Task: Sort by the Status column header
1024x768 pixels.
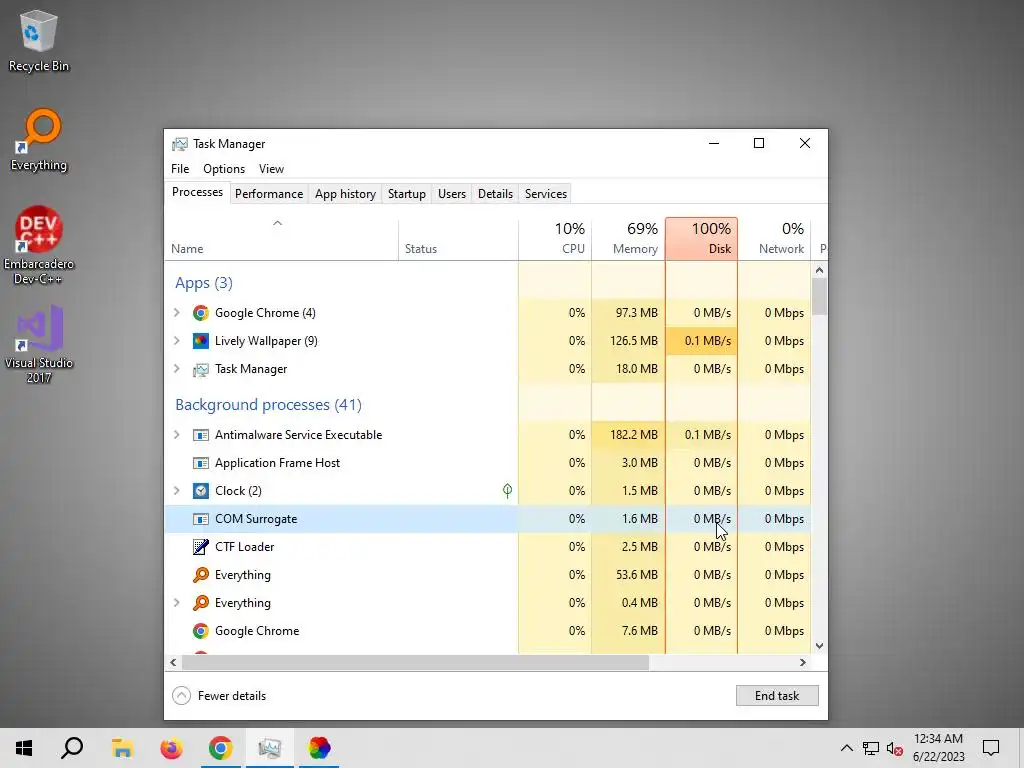Action: tap(458, 240)
